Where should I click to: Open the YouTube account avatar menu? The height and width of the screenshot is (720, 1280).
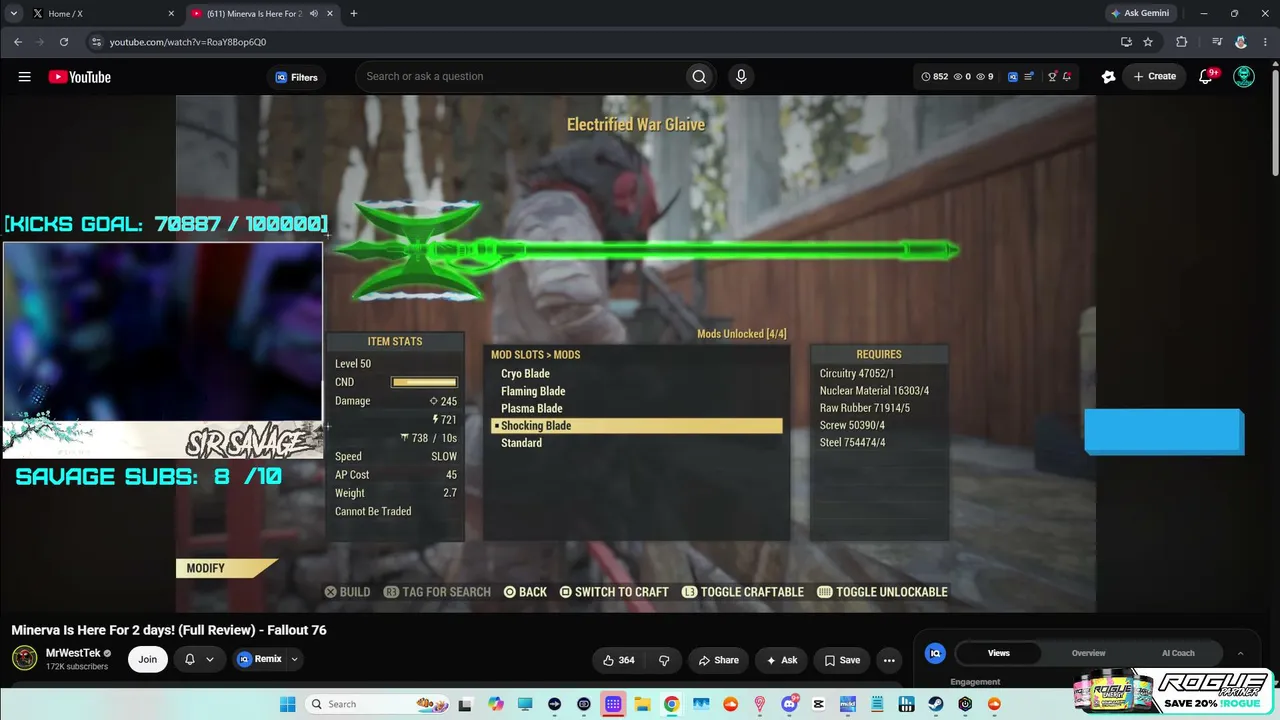[1244, 76]
